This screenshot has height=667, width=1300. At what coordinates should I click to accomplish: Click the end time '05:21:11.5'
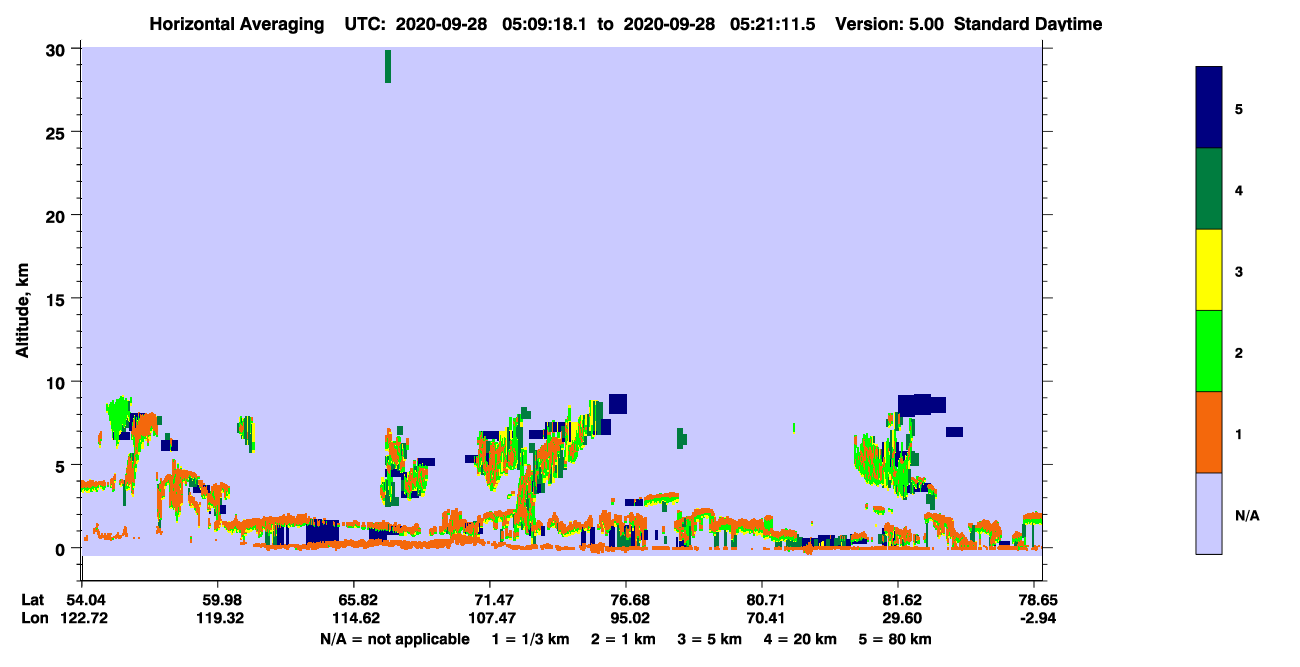coord(772,24)
